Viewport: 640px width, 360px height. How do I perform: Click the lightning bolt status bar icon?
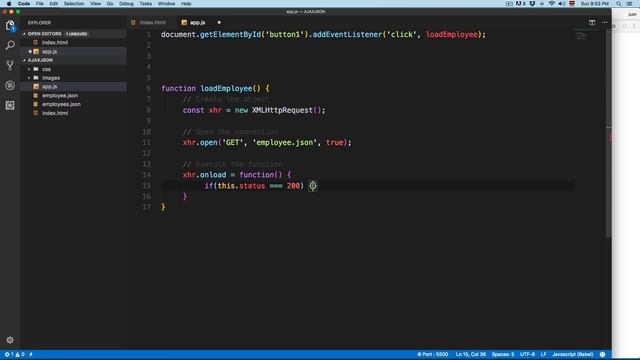click(x=31, y=355)
